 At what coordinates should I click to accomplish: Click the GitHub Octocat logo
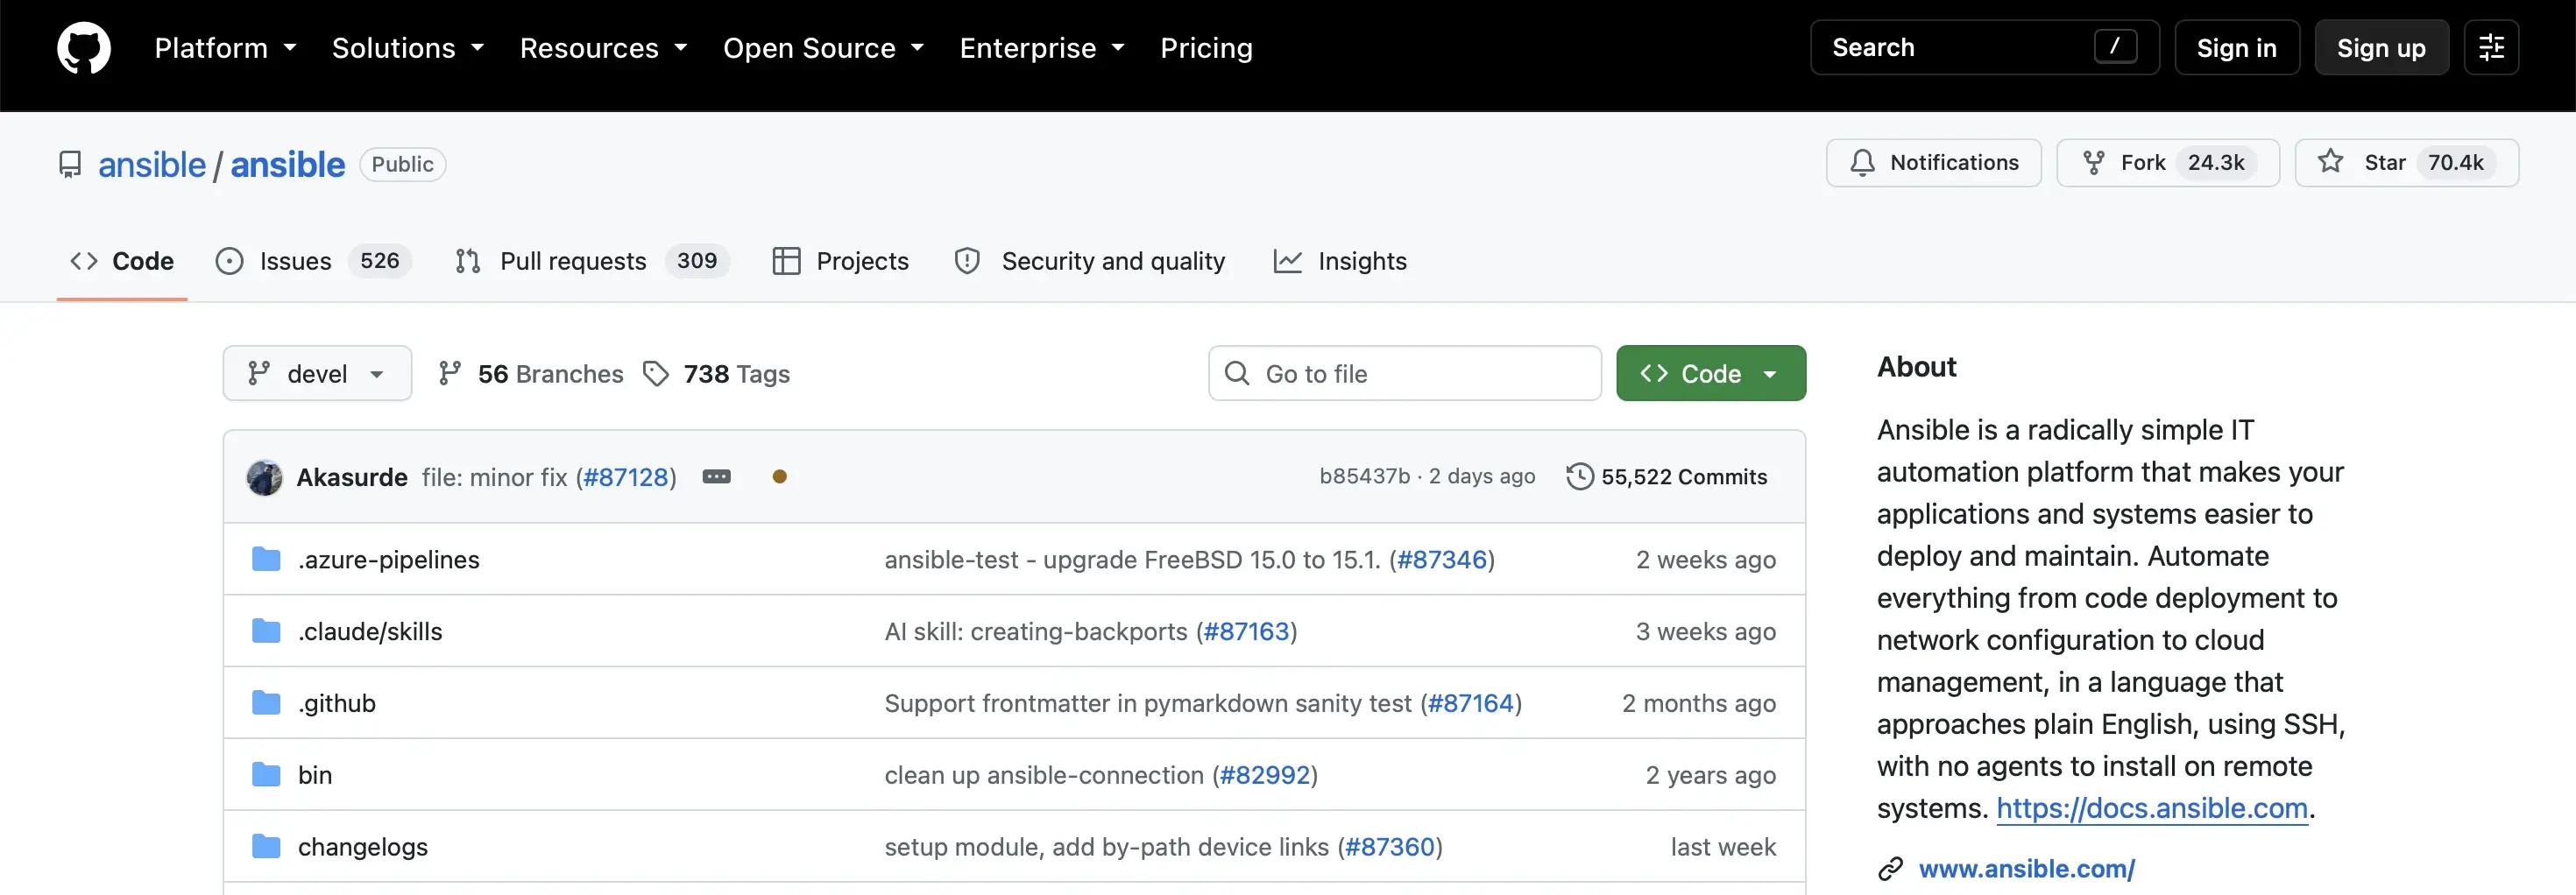pos(84,48)
